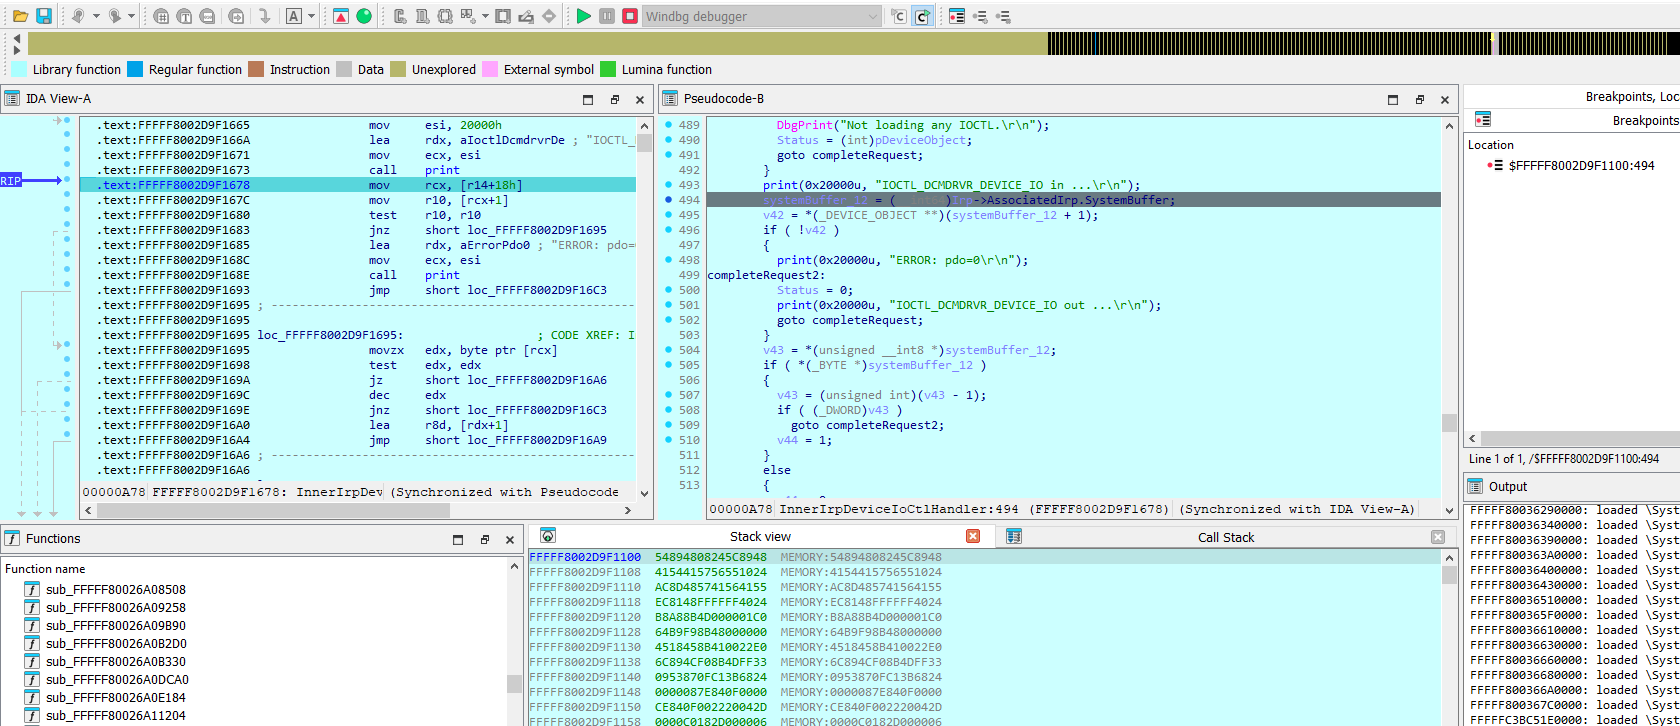Select the breakpoint $FFFFF8002D9F1100:494 entry

tap(1583, 166)
